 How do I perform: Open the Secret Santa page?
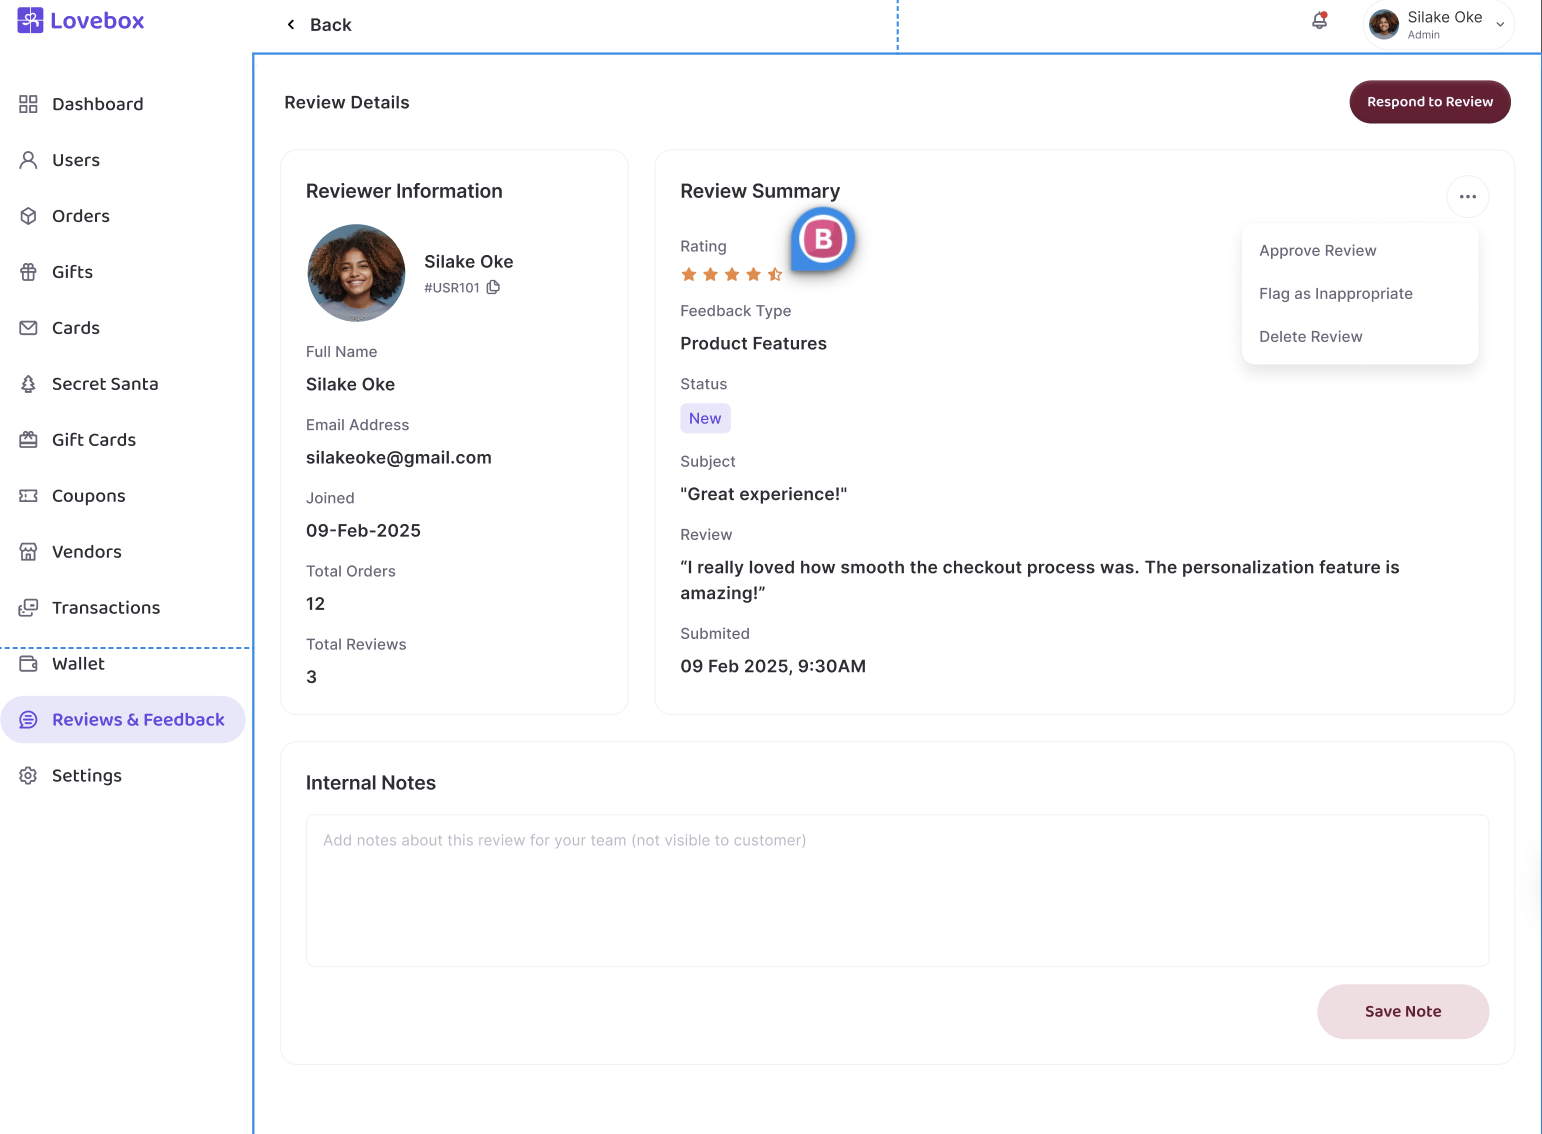[x=104, y=384]
